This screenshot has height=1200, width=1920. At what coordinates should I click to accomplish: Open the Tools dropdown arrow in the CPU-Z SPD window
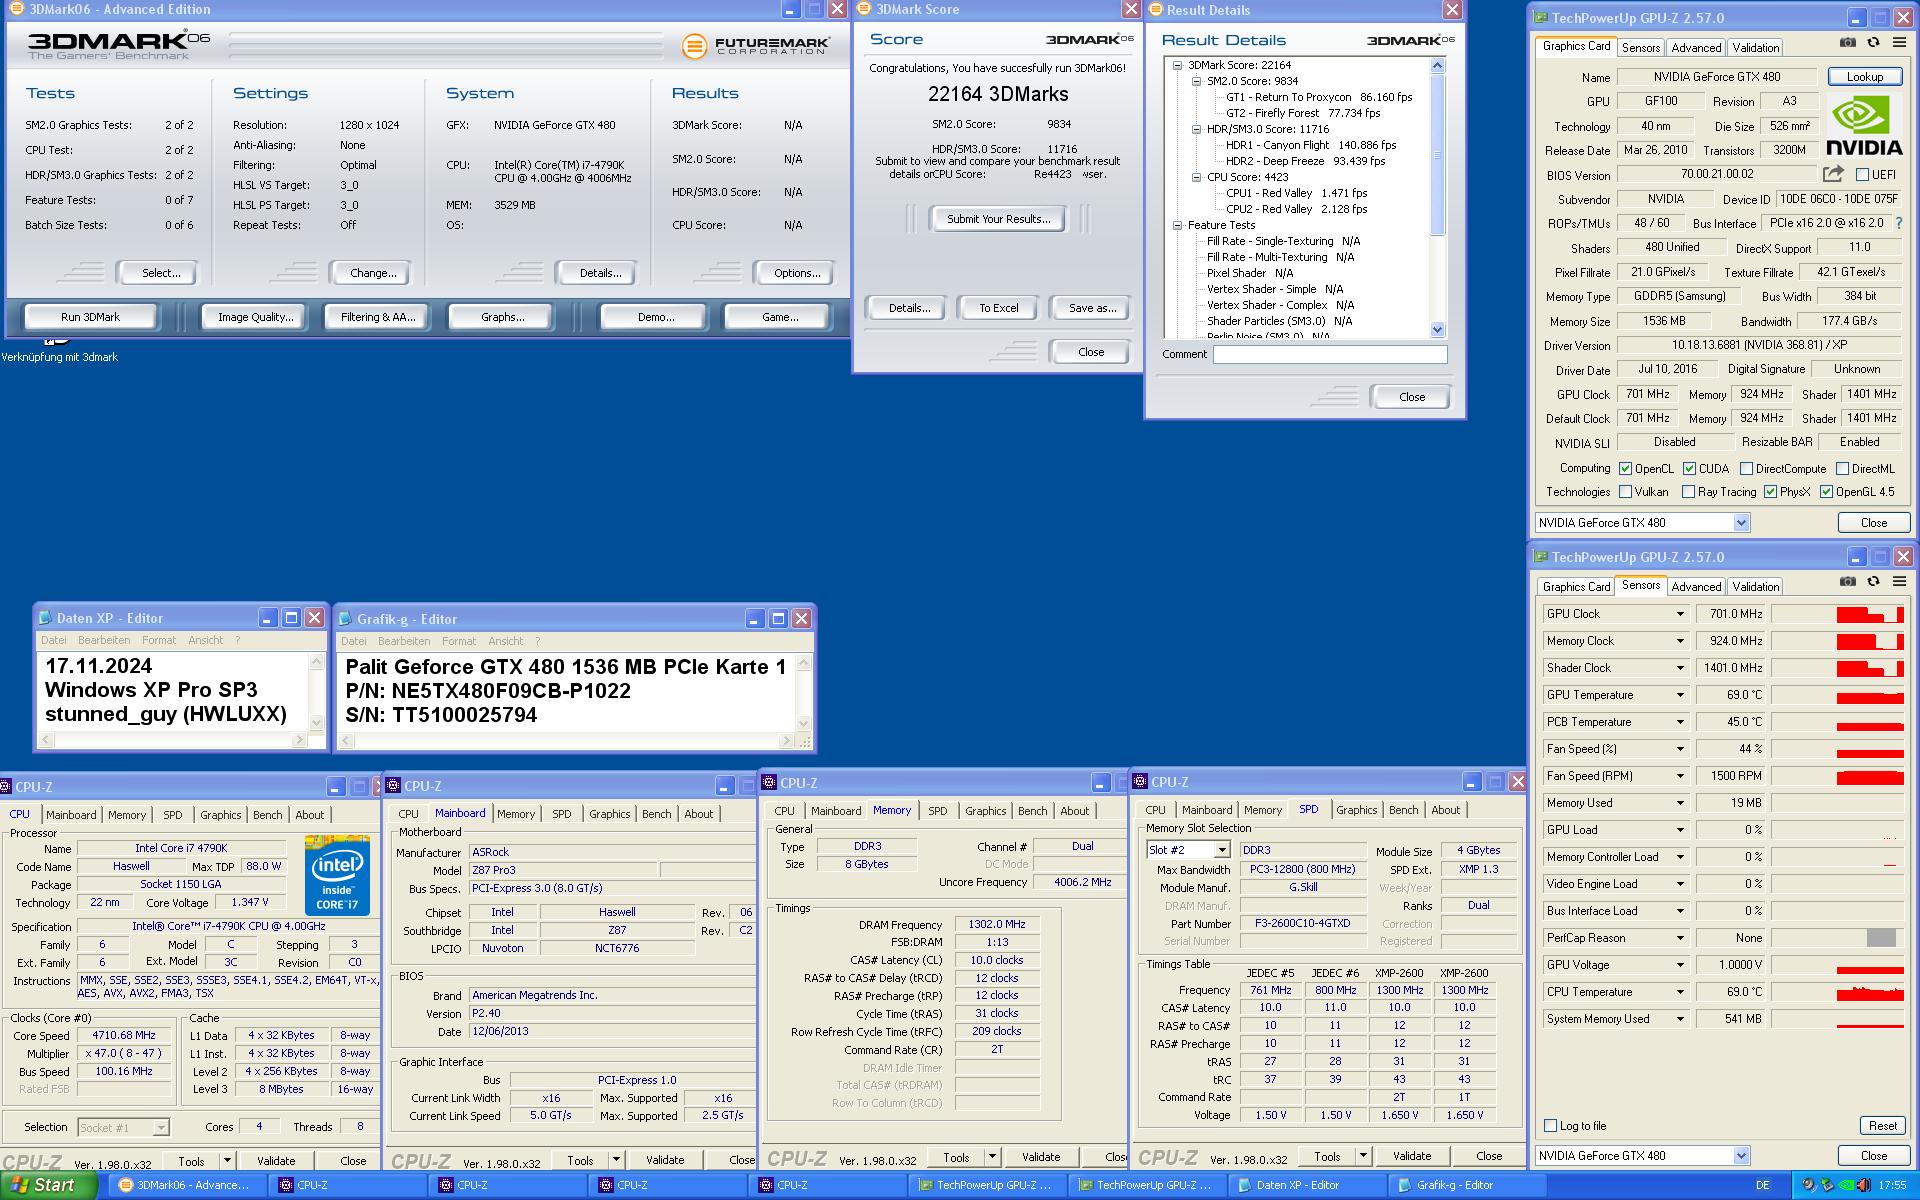1362,1156
